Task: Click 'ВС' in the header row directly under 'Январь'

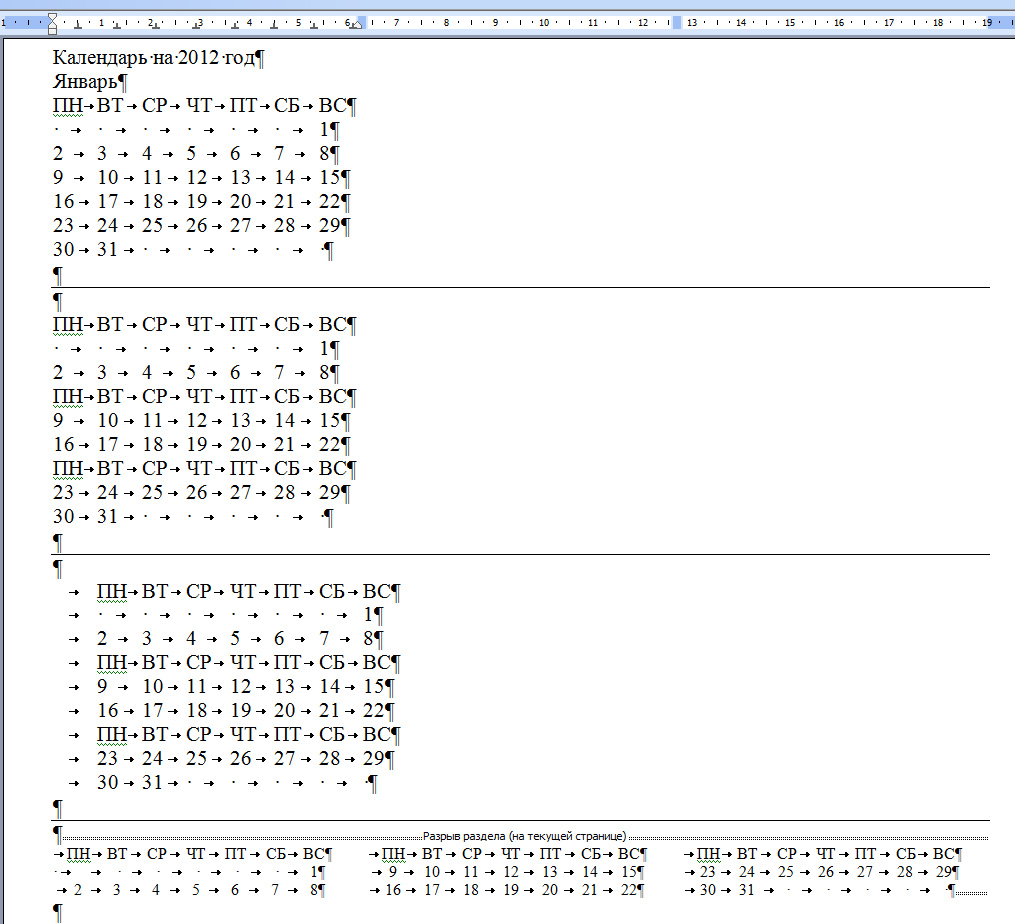Action: coord(333,106)
